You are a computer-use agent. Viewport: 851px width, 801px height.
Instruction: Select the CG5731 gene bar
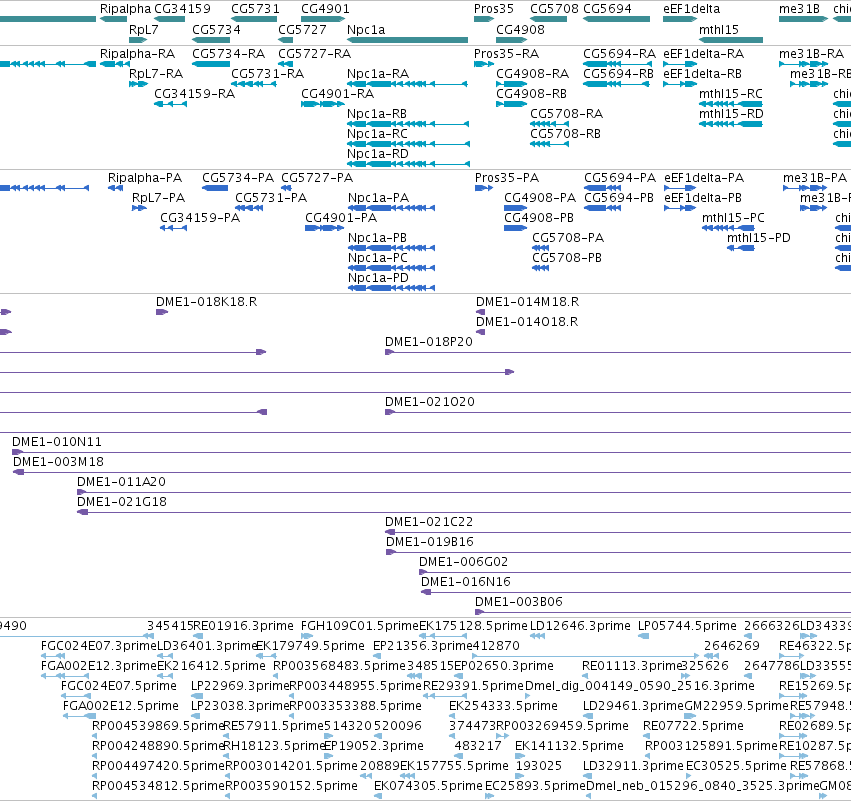(x=254, y=19)
